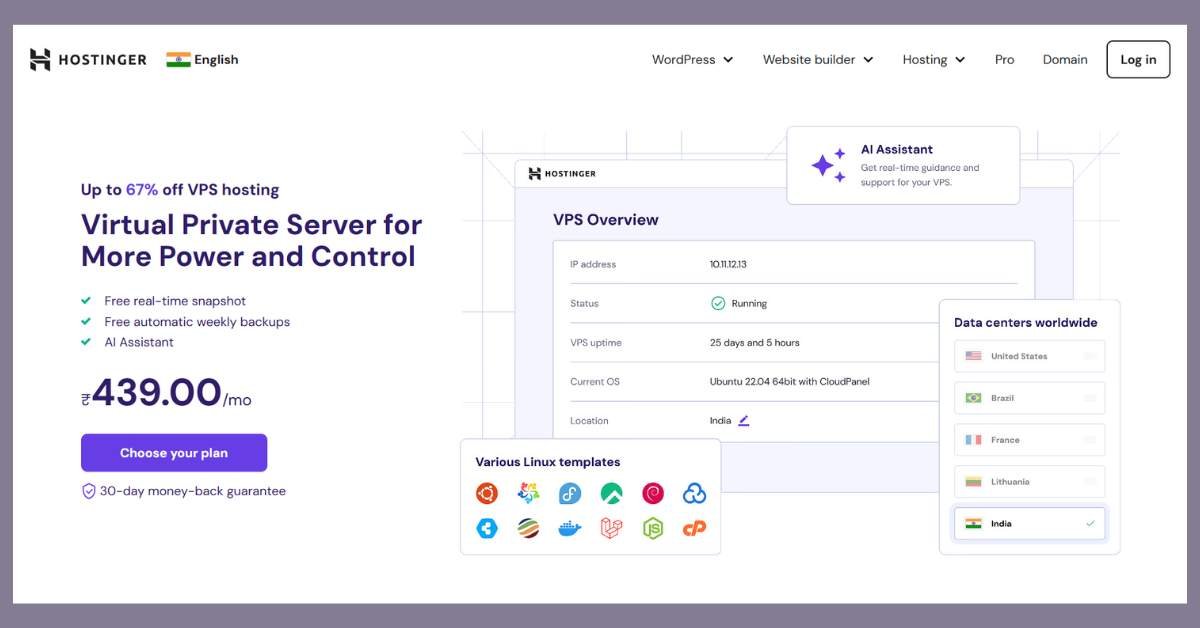Select Lithuania data center option
The image size is (1200, 628).
(1030, 482)
